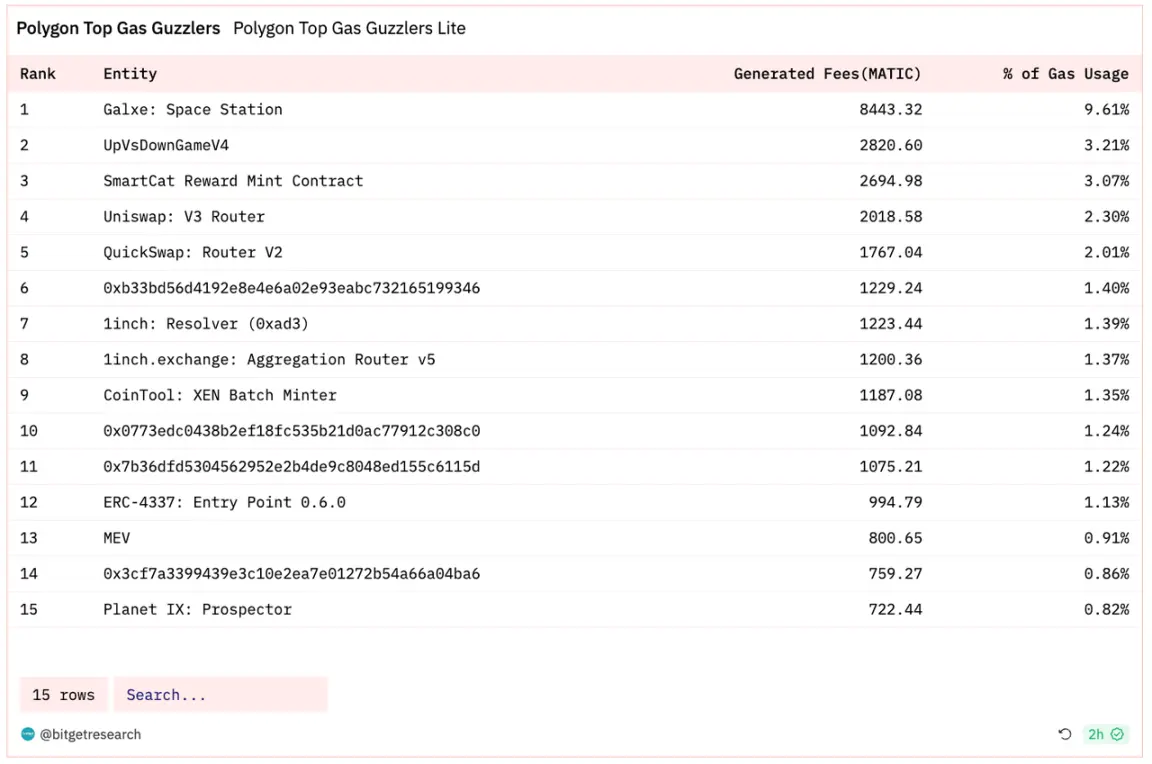1152x764 pixels.
Task: Sort by the Rank column header
Action: [38, 74]
